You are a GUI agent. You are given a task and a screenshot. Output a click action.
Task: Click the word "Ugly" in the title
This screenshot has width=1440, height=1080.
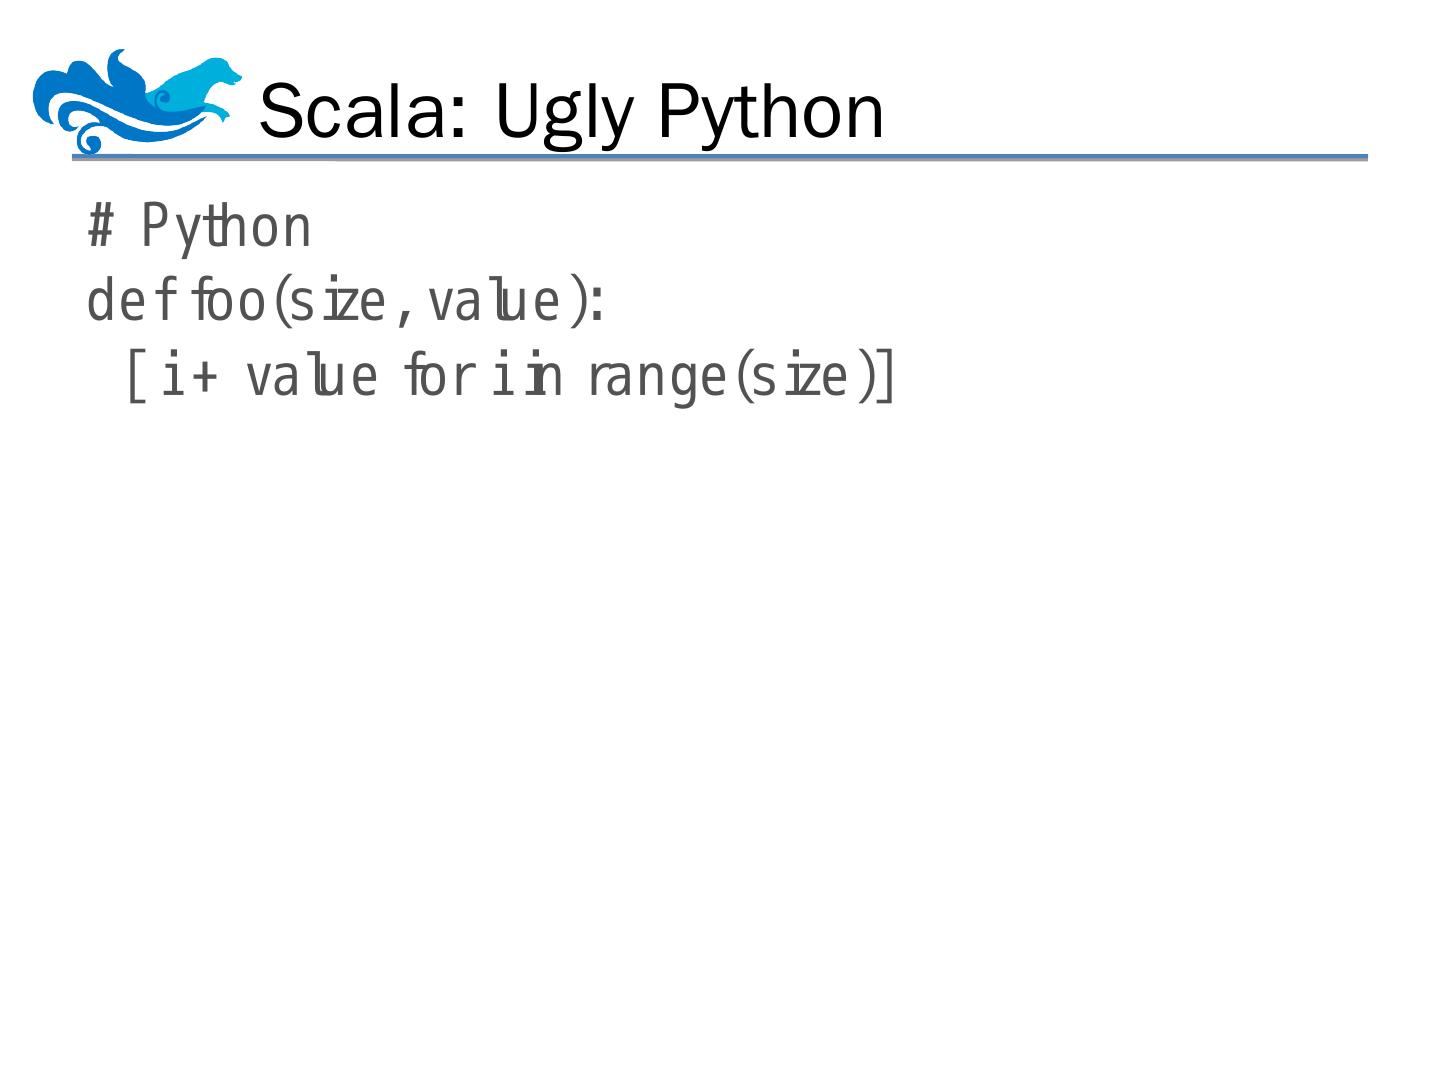click(x=564, y=113)
